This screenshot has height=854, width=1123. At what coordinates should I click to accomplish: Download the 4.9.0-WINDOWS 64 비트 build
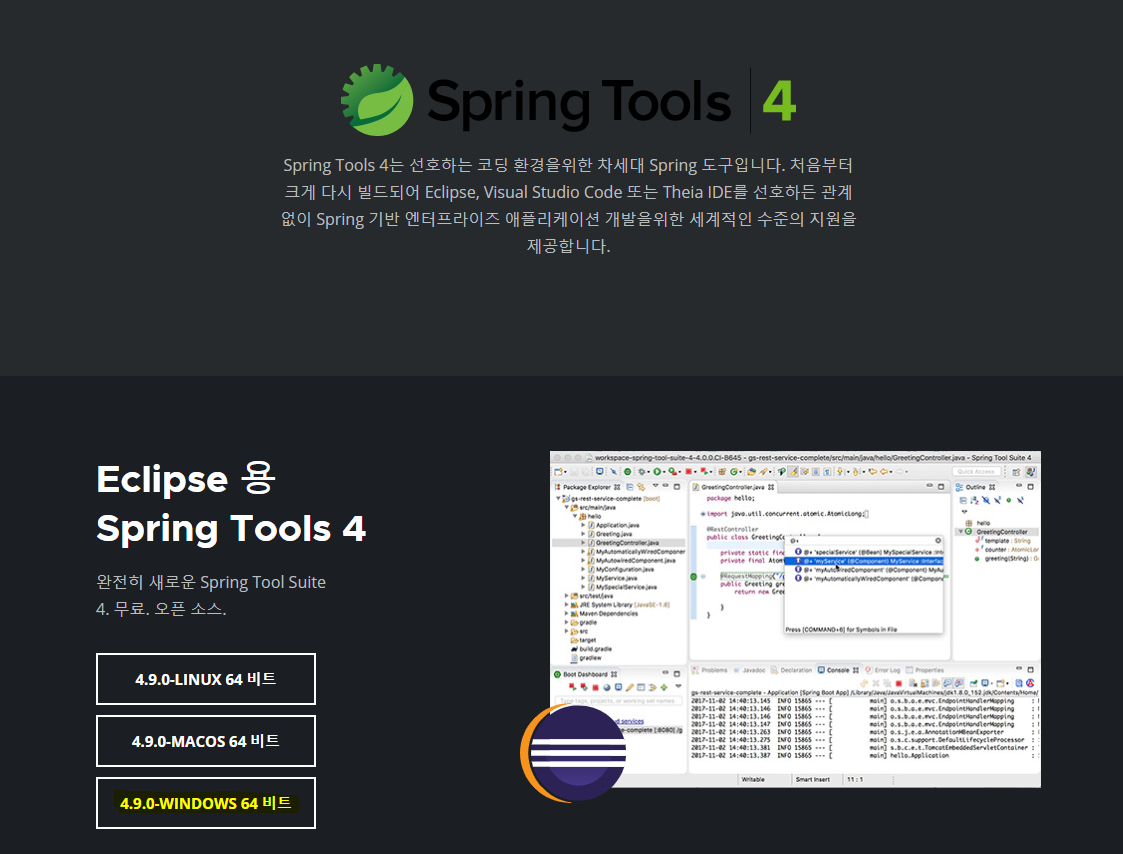206,803
